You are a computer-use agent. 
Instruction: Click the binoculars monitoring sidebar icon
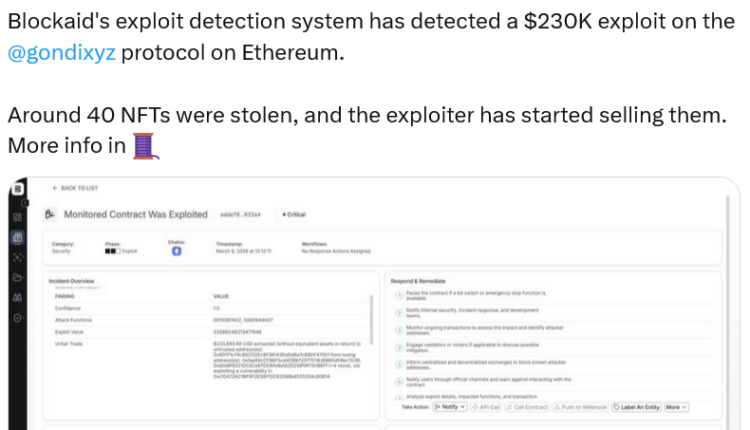[x=18, y=297]
